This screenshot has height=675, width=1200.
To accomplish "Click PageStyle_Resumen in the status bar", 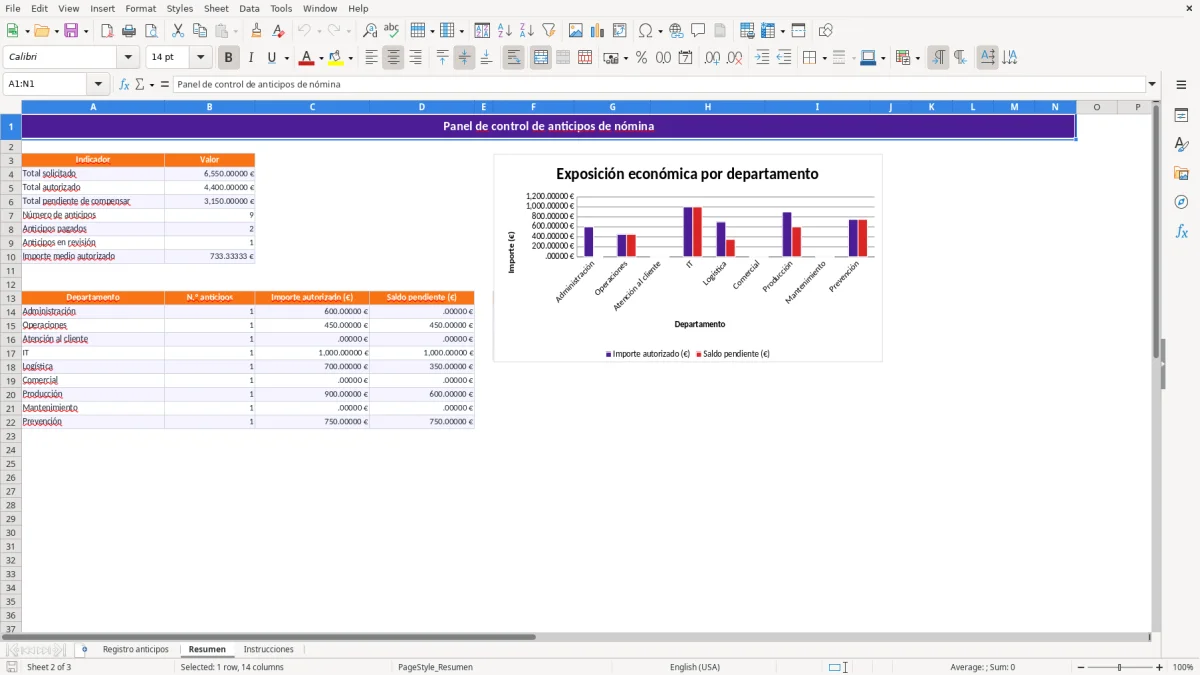I will [x=436, y=667].
